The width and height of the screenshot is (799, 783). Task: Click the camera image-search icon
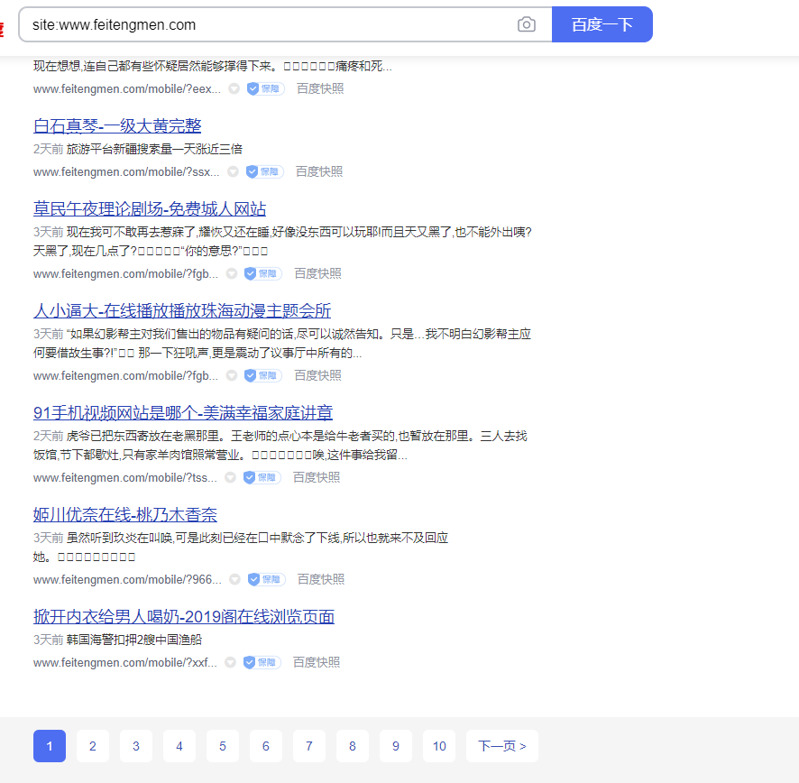tap(526, 24)
